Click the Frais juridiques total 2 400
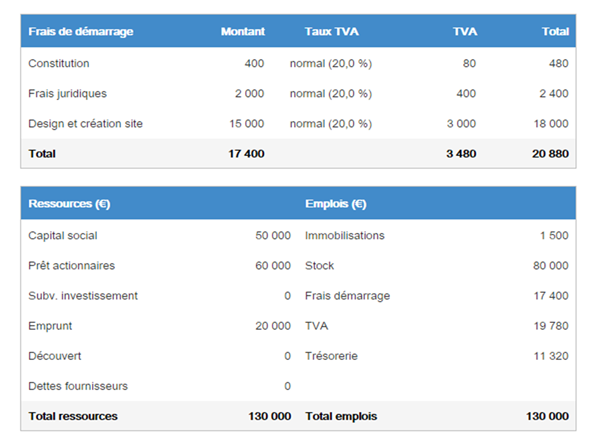The width and height of the screenshot is (600, 440). pos(554,93)
